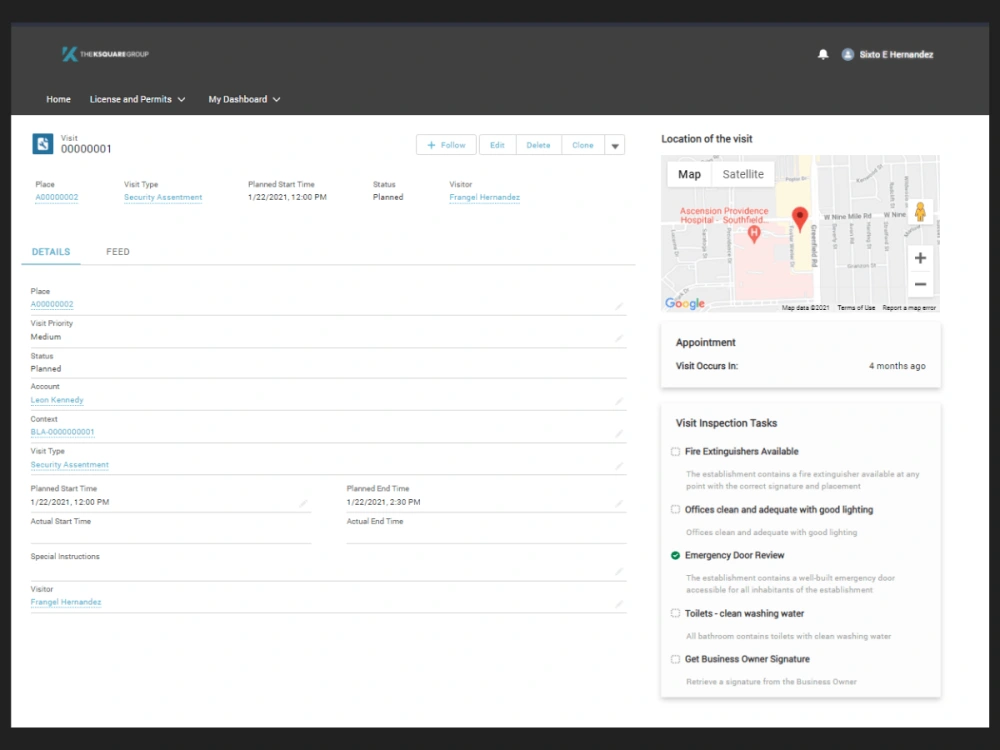1000x750 pixels.
Task: Expand License and Permits menu
Action: (138, 99)
